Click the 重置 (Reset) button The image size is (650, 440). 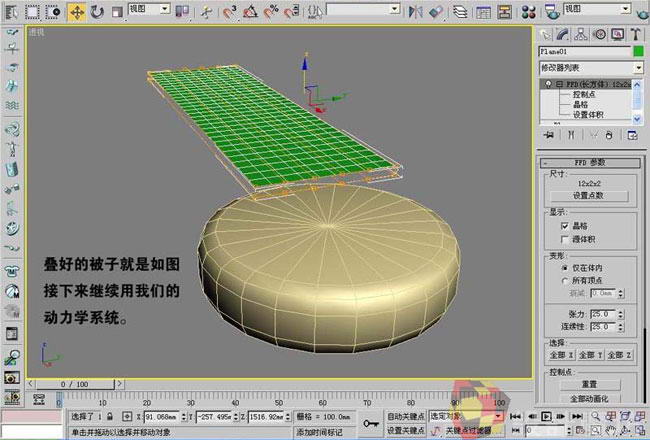click(x=594, y=384)
